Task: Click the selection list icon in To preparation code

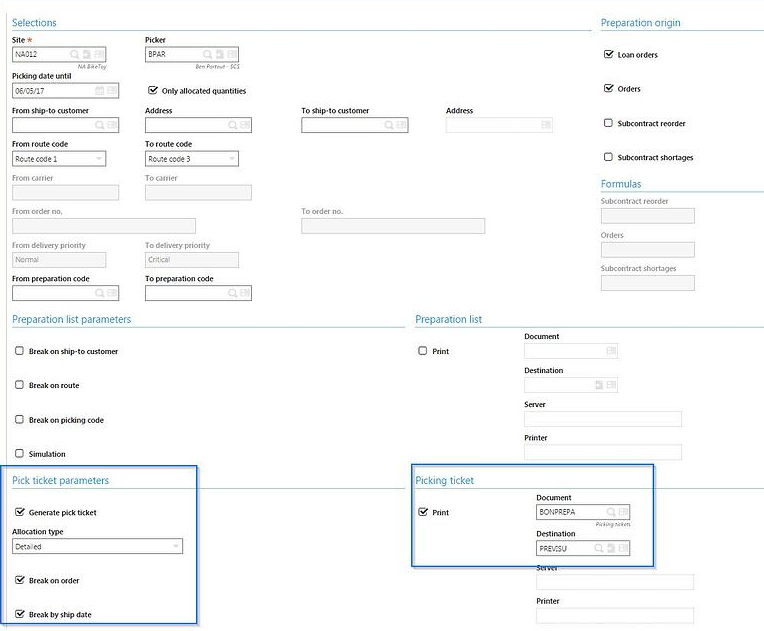Action: (244, 293)
